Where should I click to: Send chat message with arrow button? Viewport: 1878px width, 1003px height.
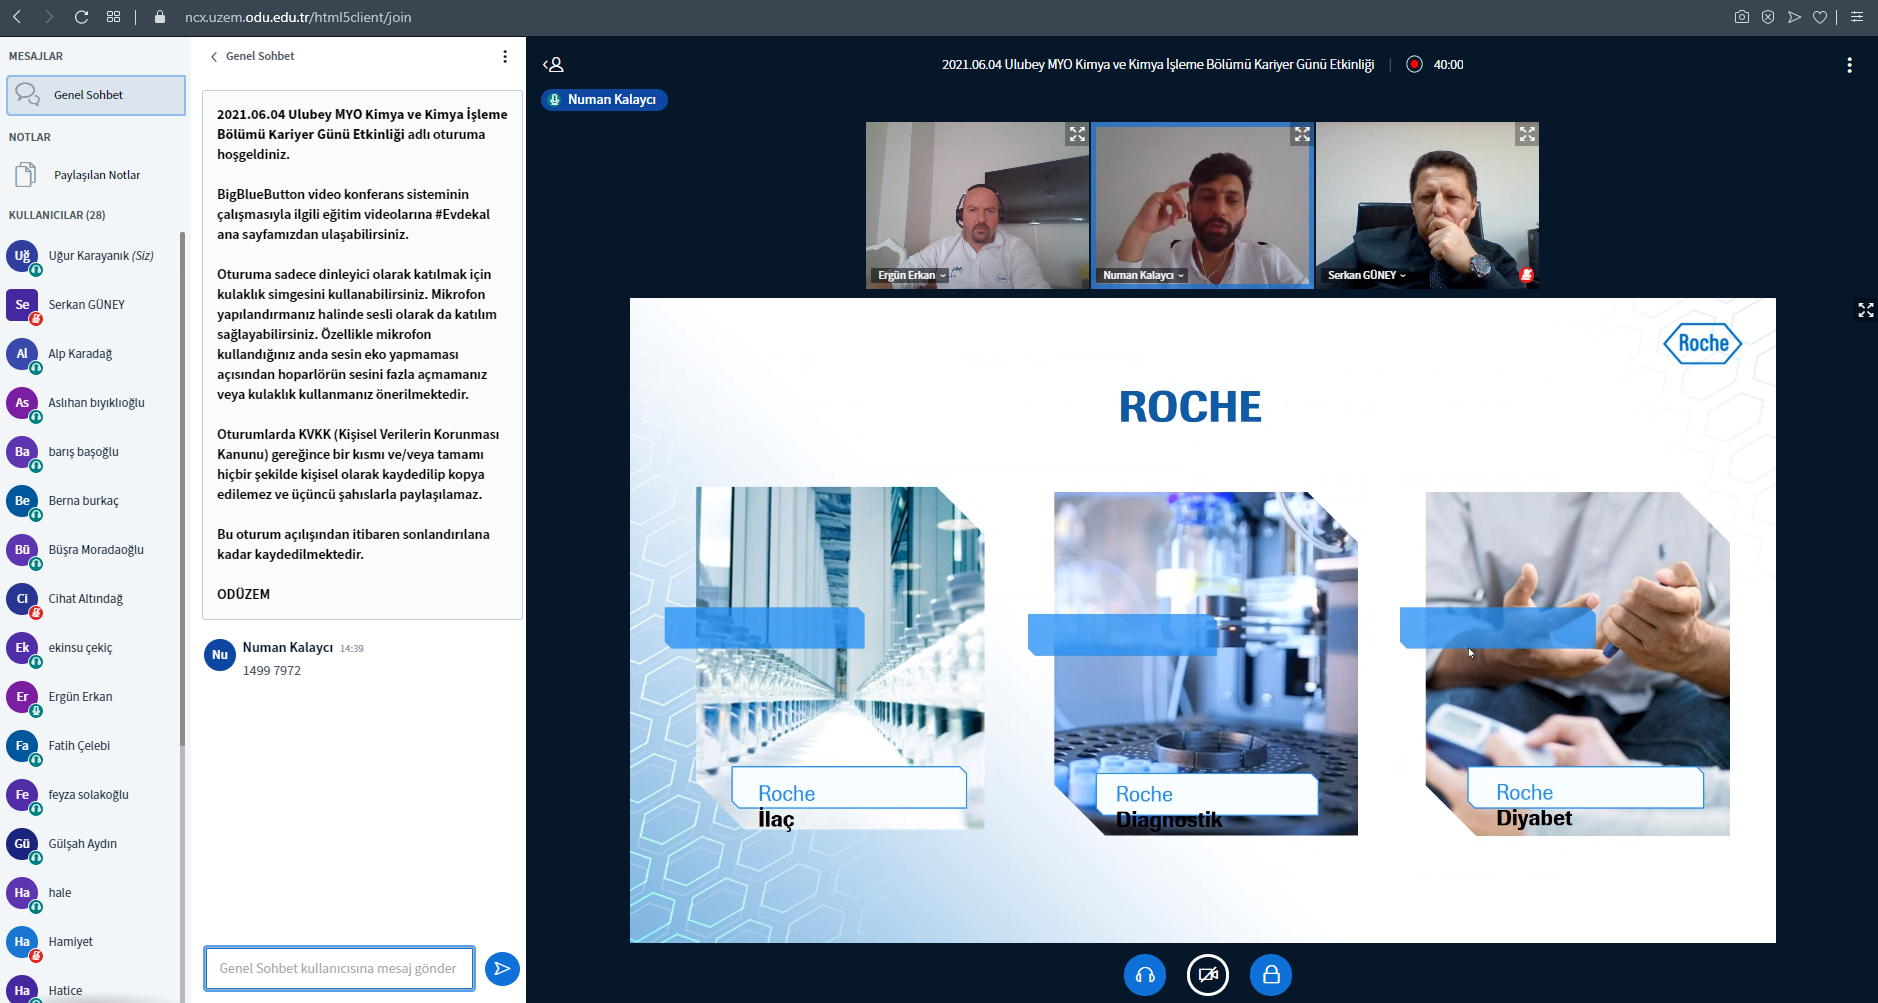502,969
